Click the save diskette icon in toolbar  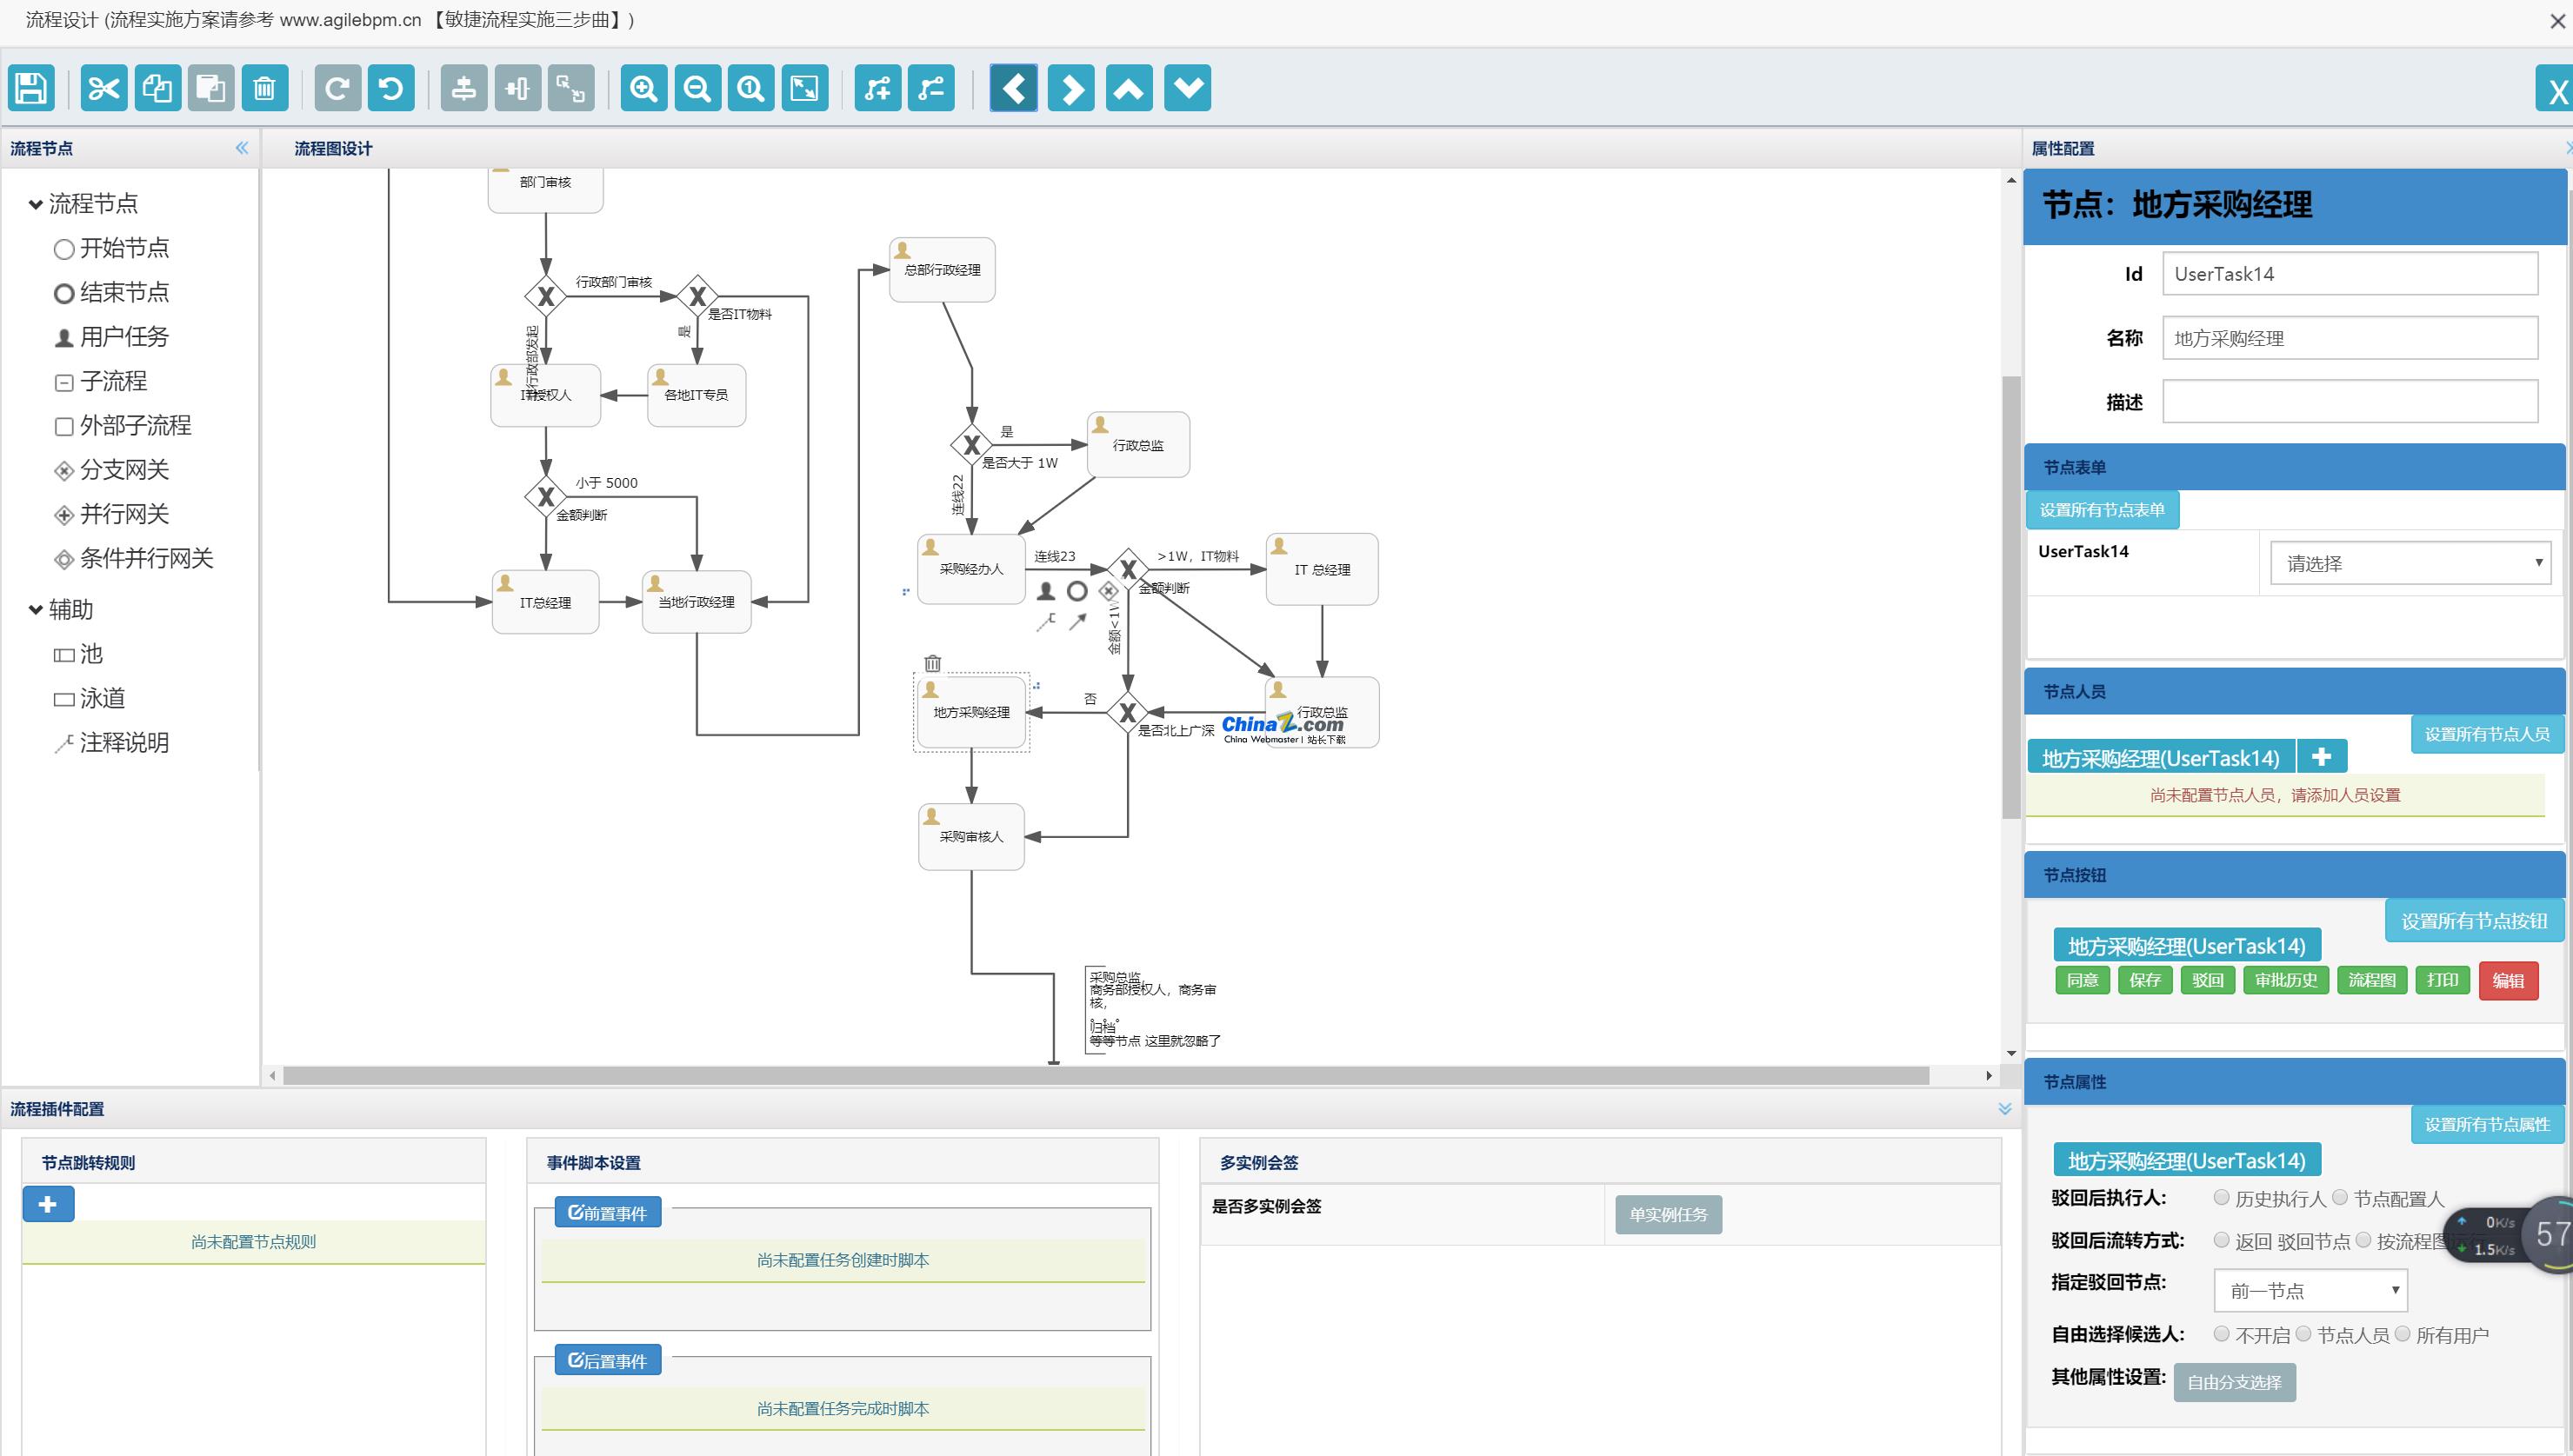pyautogui.click(x=31, y=88)
